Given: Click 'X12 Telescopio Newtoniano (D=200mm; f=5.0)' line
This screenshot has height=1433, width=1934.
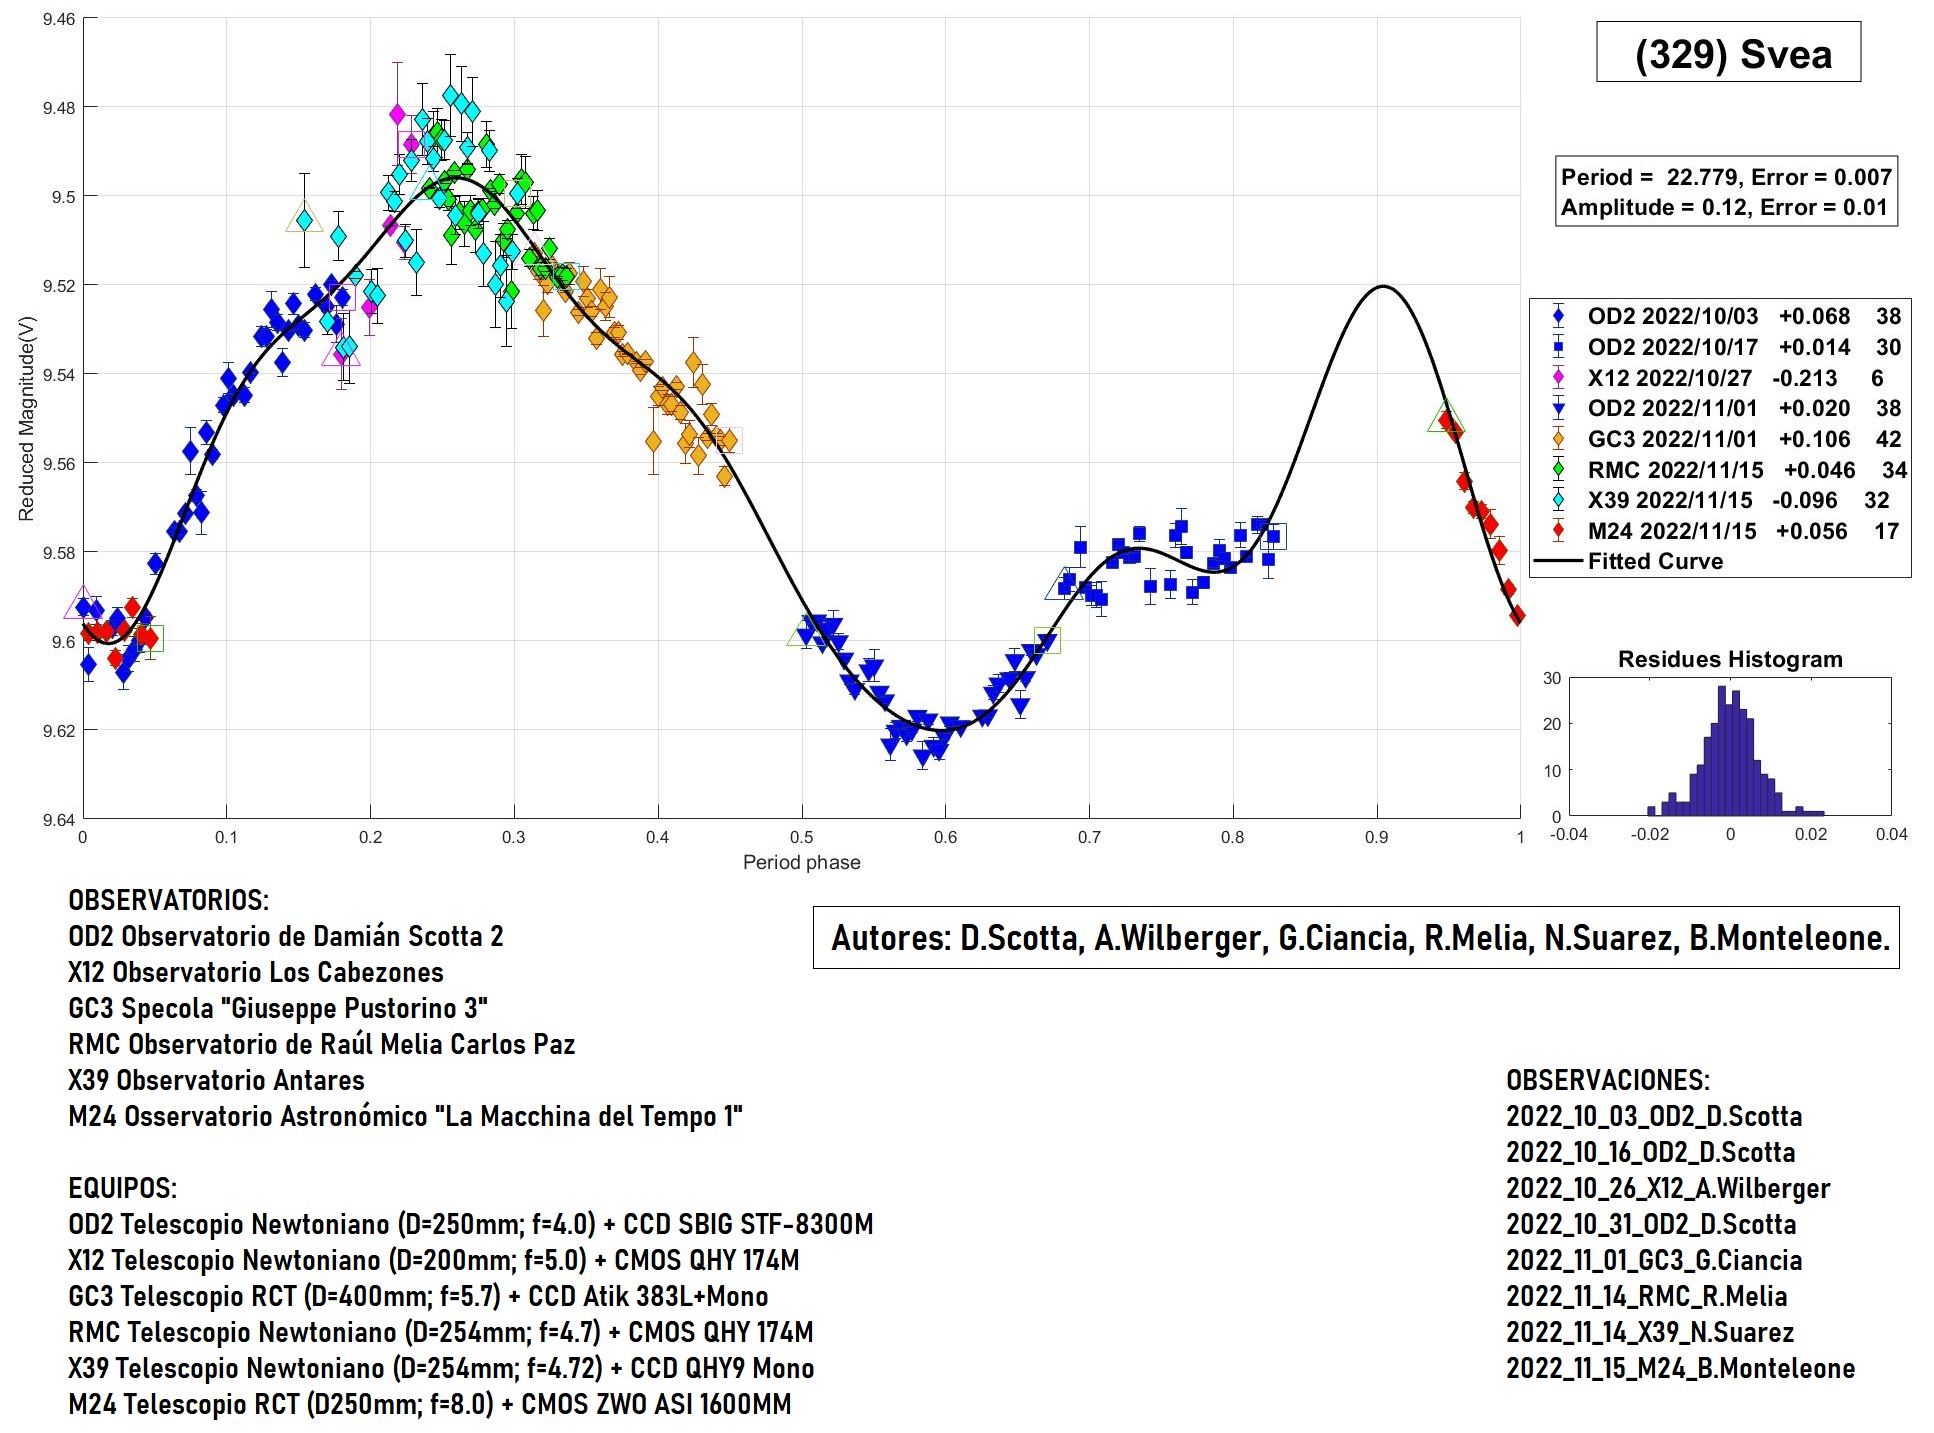Looking at the screenshot, I should pos(434,1260).
